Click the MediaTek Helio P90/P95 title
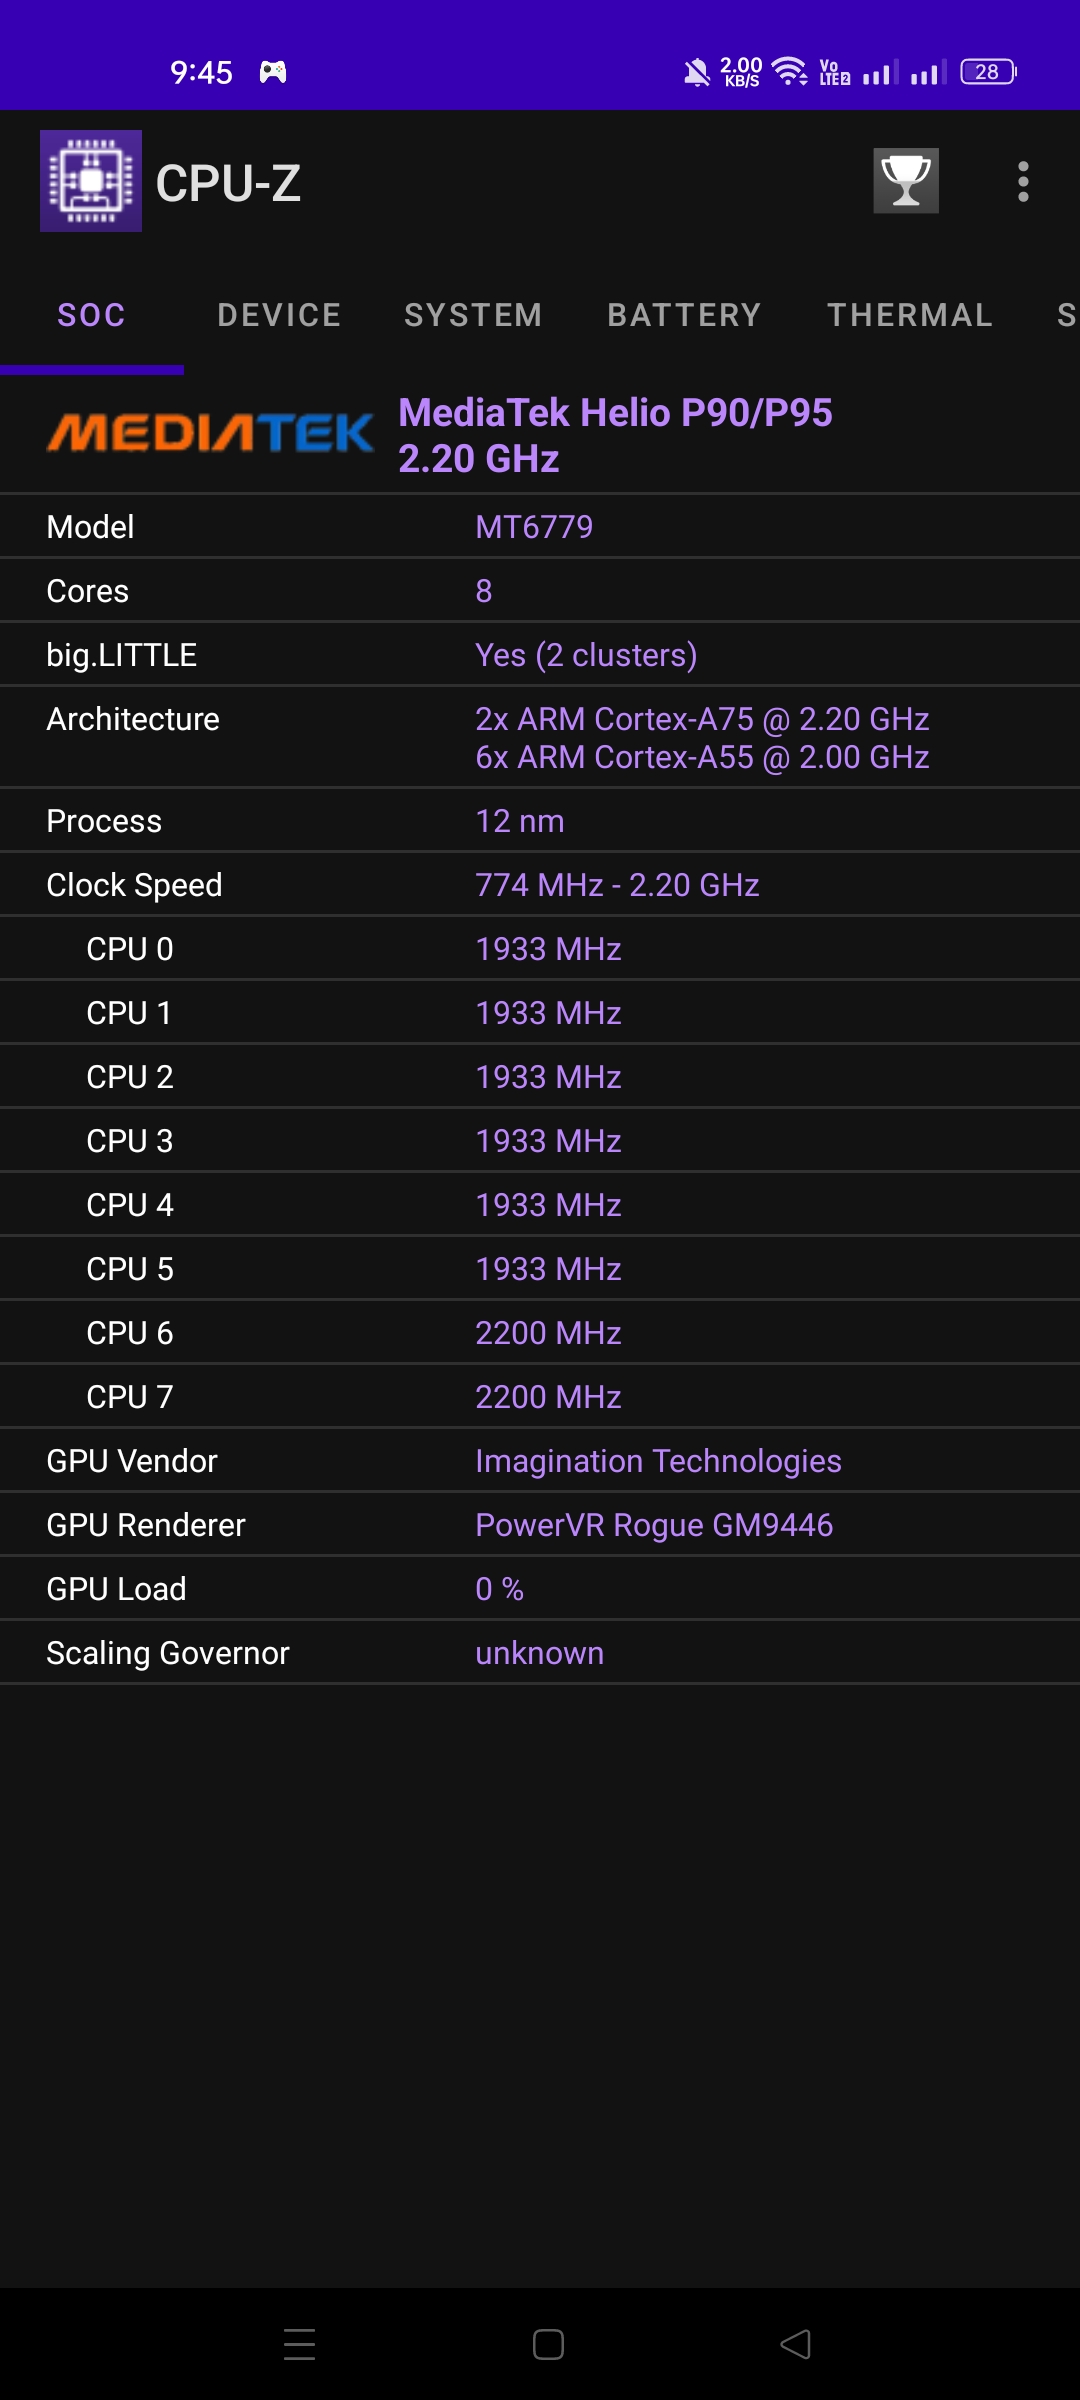Image resolution: width=1080 pixels, height=2400 pixels. click(614, 435)
